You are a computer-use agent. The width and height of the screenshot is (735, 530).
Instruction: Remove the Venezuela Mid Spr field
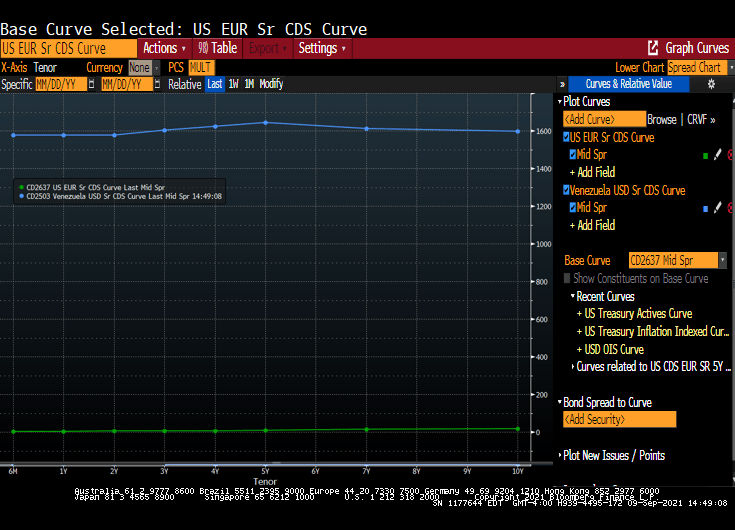click(x=730, y=208)
